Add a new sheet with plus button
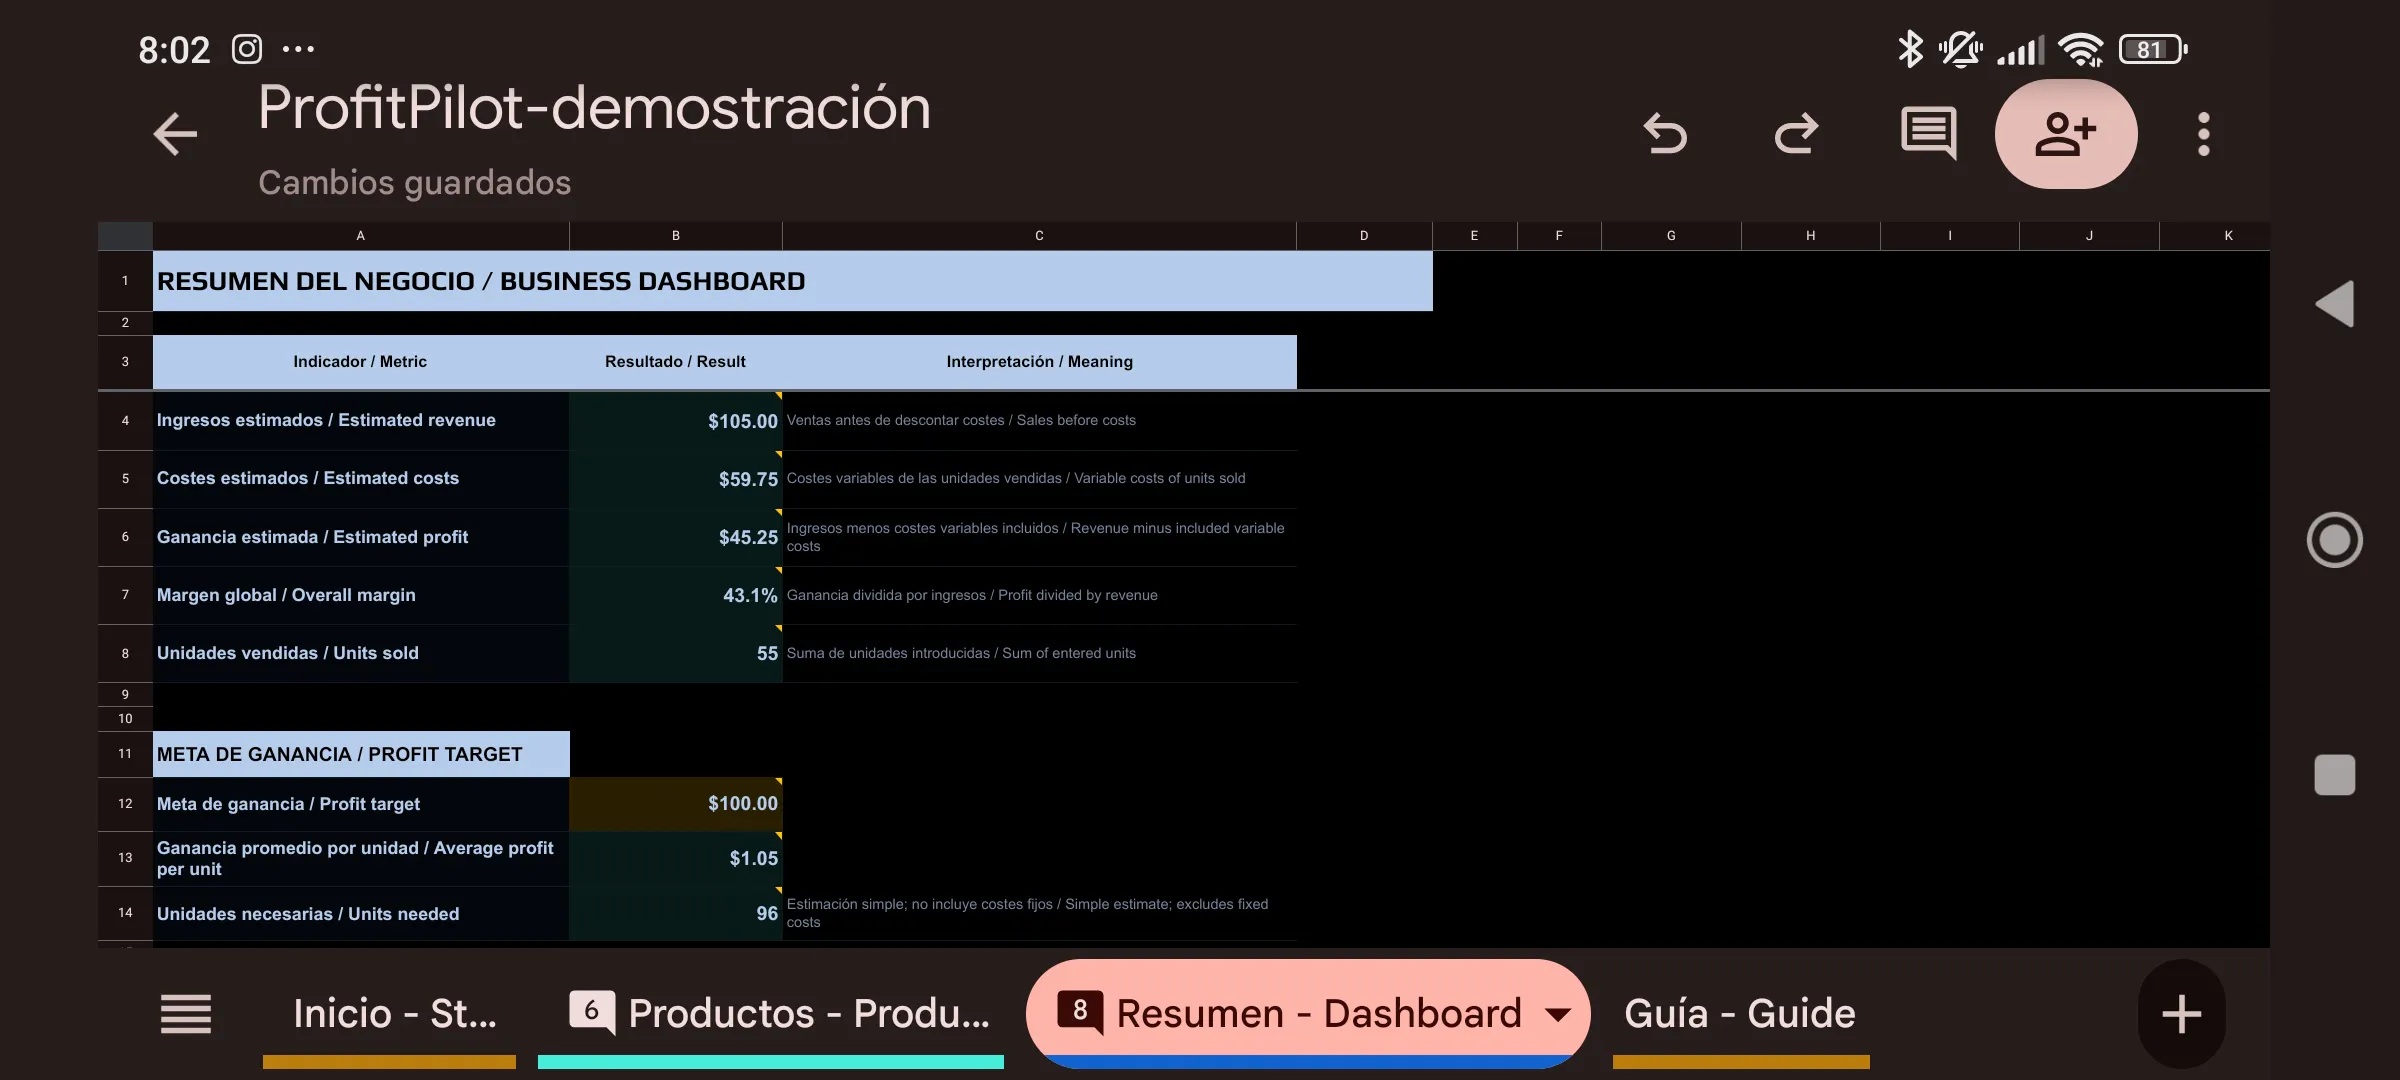Screen dimensions: 2400x1080 [2181, 1014]
